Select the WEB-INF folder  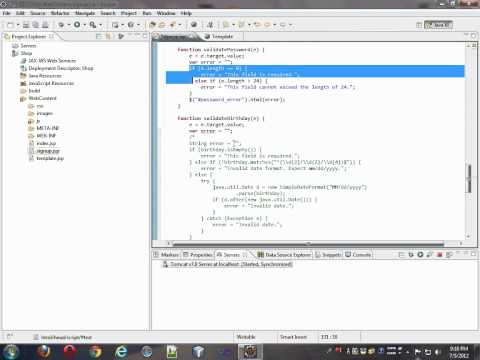pyautogui.click(x=46, y=136)
